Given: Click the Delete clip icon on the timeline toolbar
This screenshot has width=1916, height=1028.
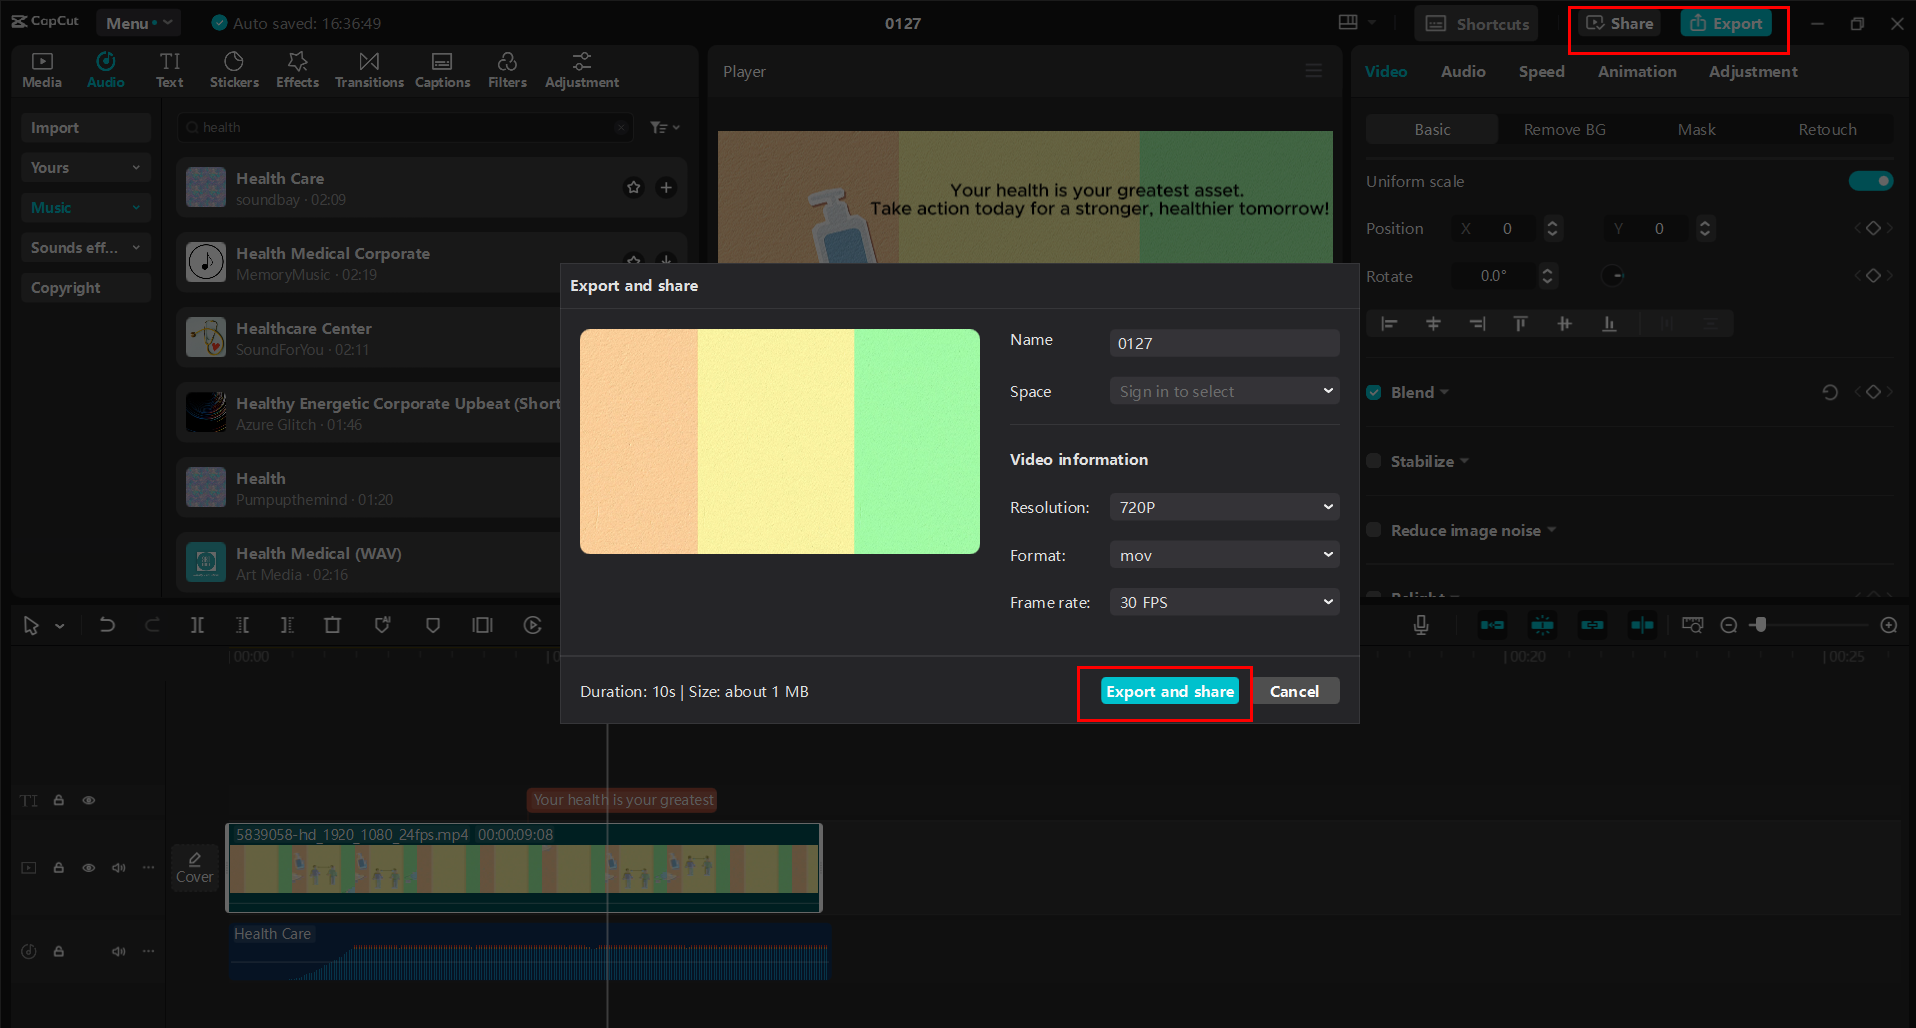Looking at the screenshot, I should pyautogui.click(x=332, y=624).
